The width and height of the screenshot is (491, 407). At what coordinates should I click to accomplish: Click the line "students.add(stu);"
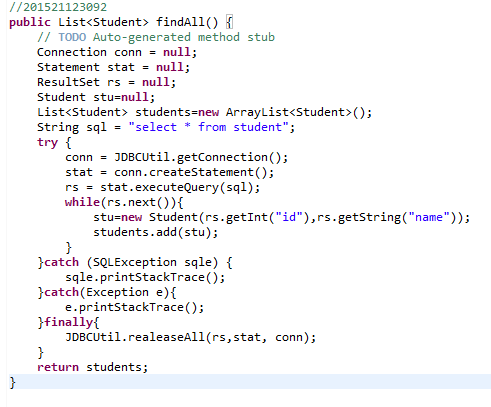[x=156, y=232]
